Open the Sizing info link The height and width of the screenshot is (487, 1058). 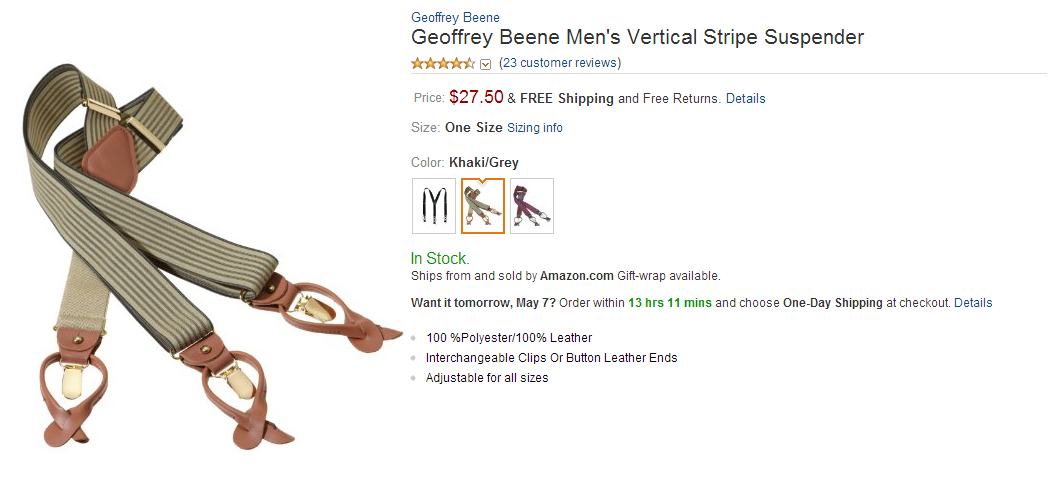click(x=535, y=128)
